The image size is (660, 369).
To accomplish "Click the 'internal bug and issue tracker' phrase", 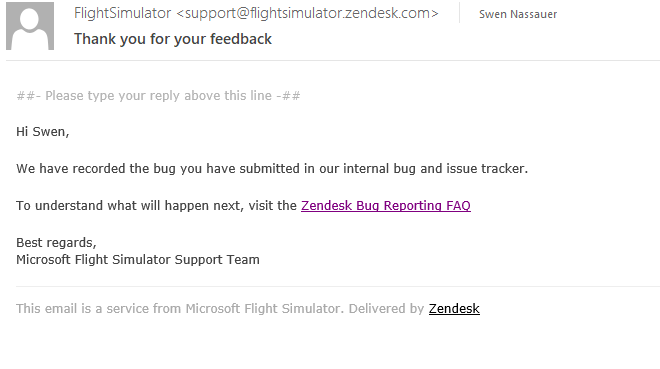I will point(434,169).
